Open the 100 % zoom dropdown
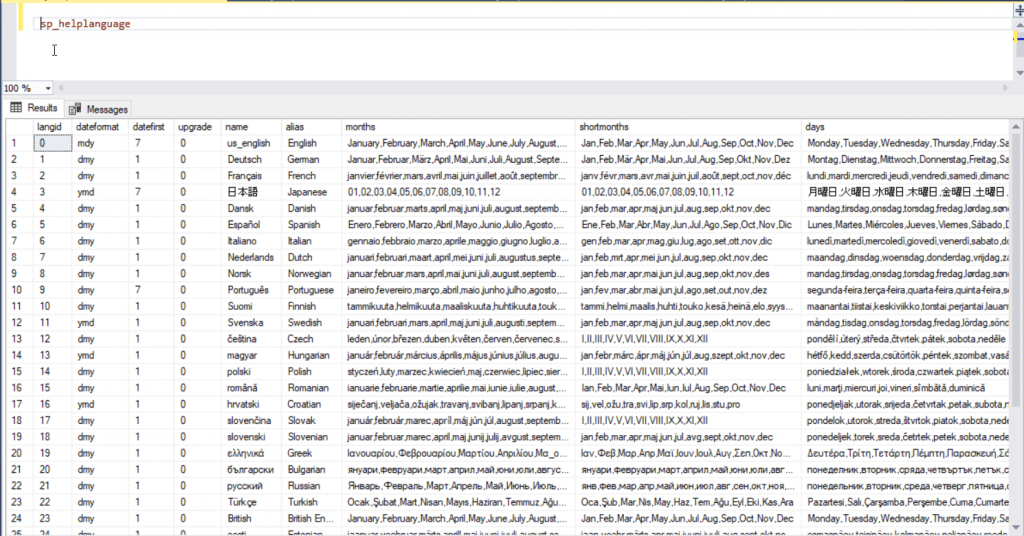Viewport: 1024px width, 536px height. point(48,88)
